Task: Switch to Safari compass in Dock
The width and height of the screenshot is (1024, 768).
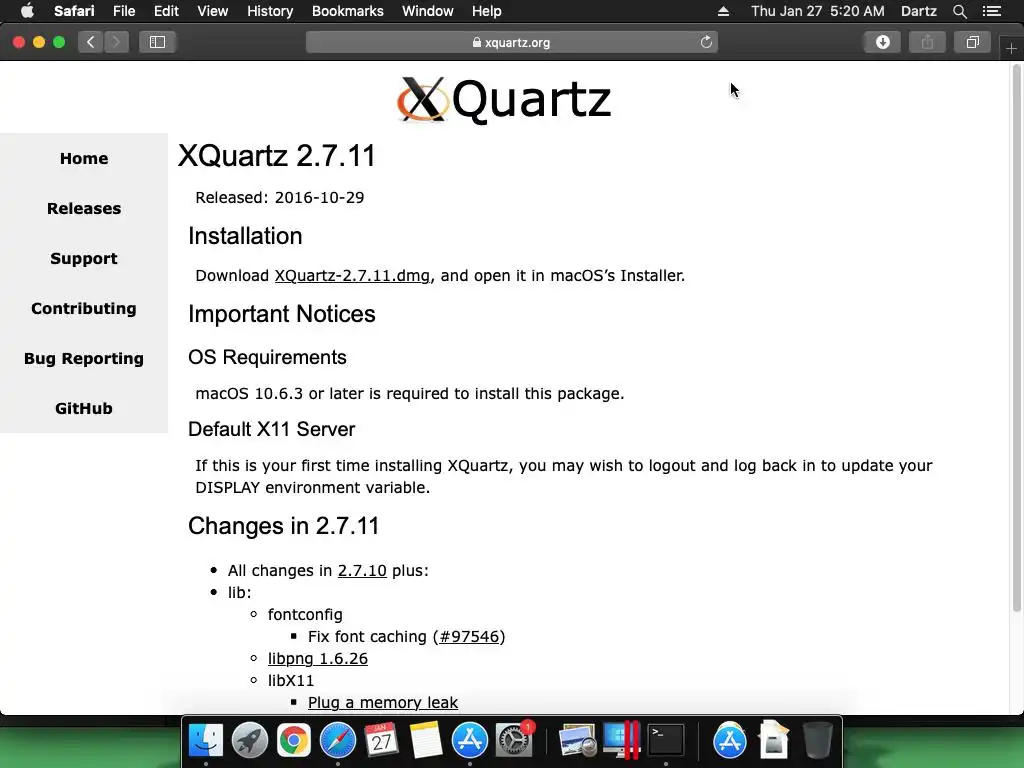Action: (338, 740)
